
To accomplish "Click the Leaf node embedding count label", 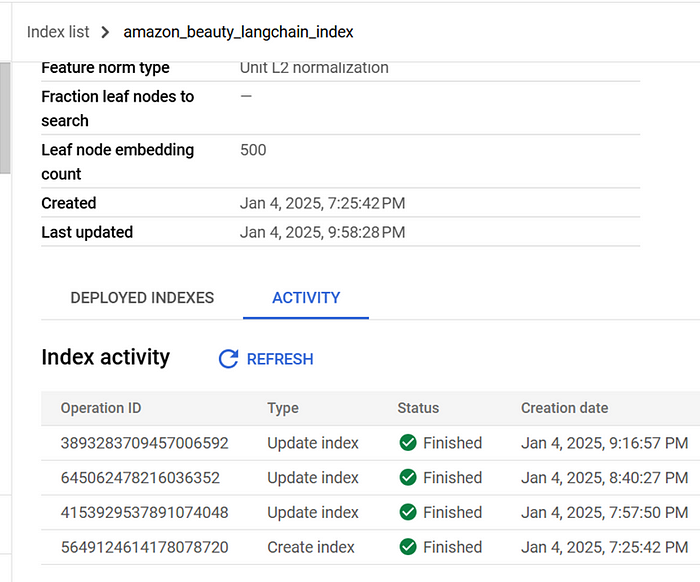I will (118, 162).
